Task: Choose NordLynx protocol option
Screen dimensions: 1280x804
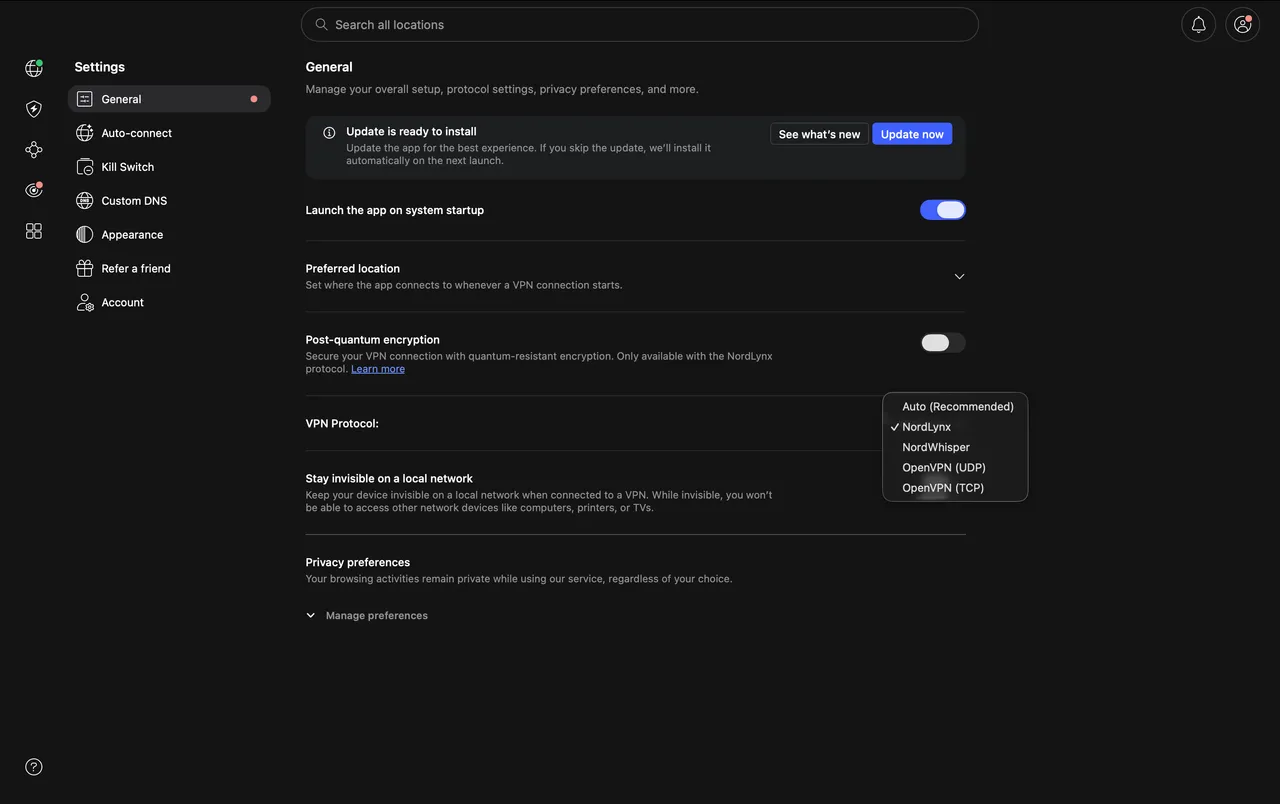Action: tap(955, 427)
